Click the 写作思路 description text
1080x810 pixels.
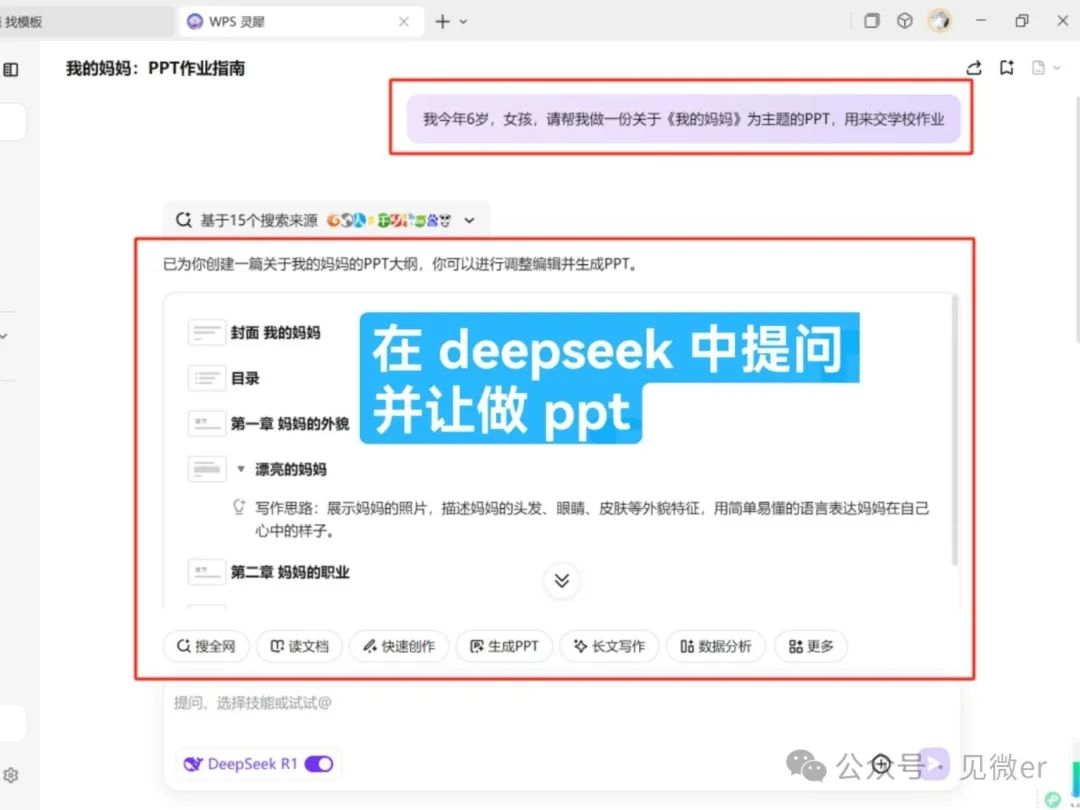(x=592, y=520)
